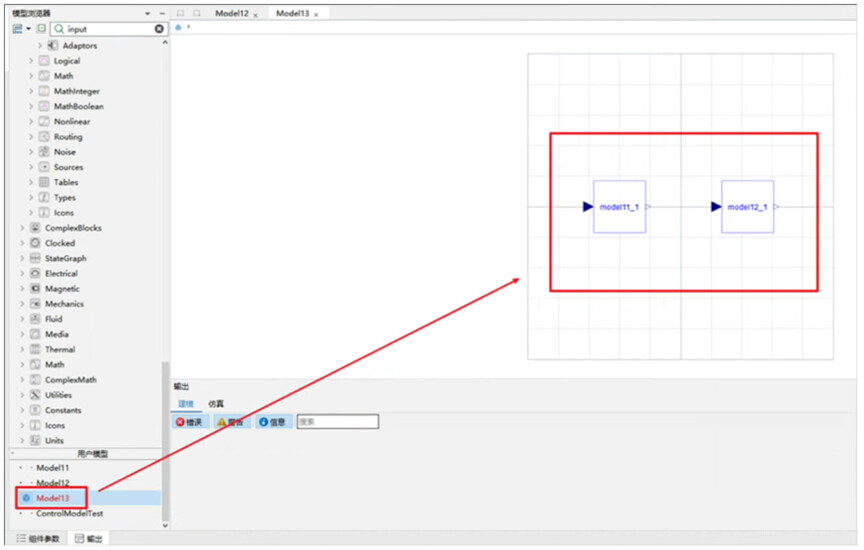Click the Clocked library icon
The image size is (864, 550).
pos(35,242)
